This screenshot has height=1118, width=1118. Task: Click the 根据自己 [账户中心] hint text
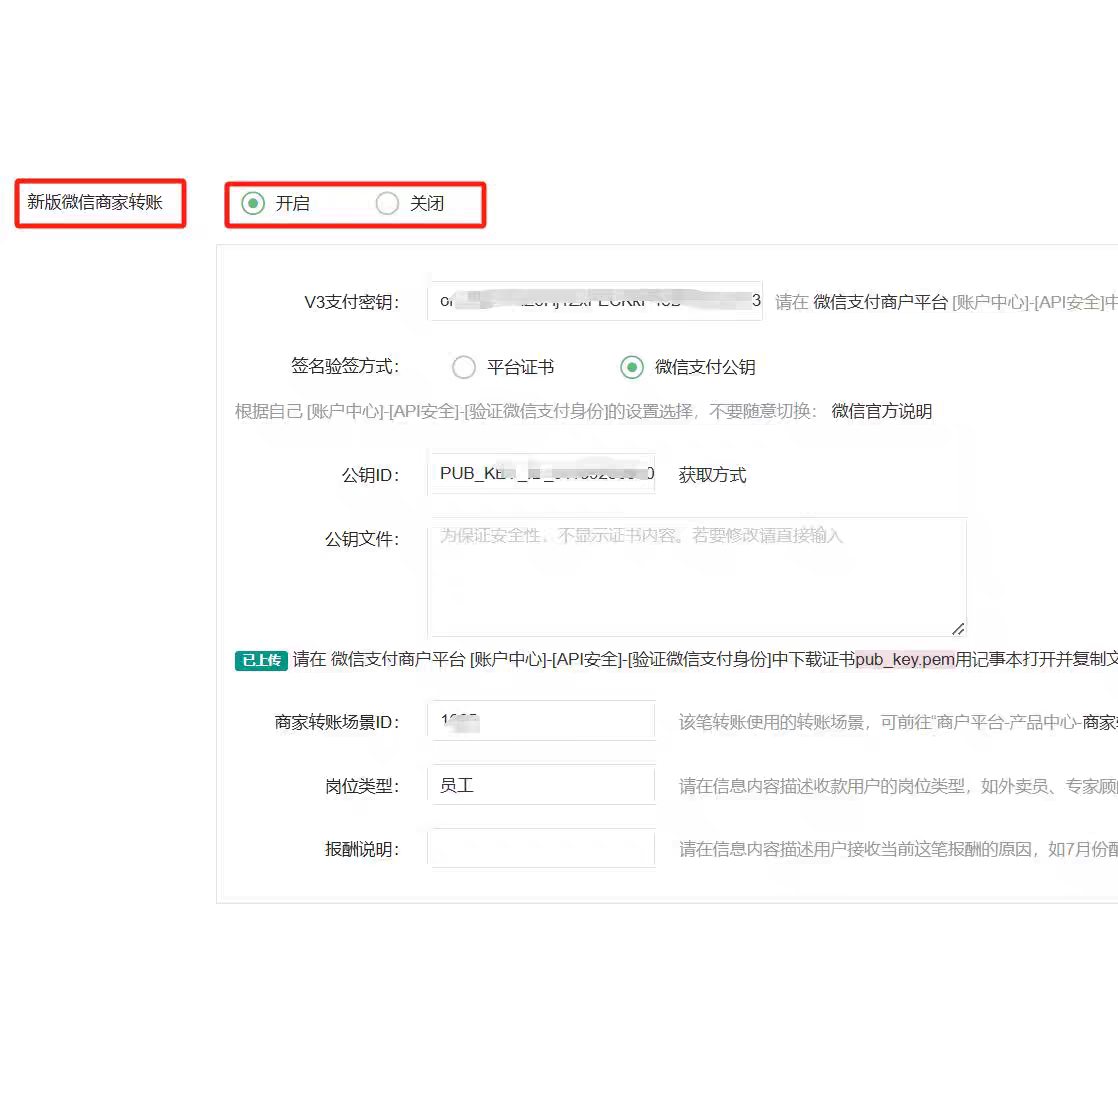526,411
